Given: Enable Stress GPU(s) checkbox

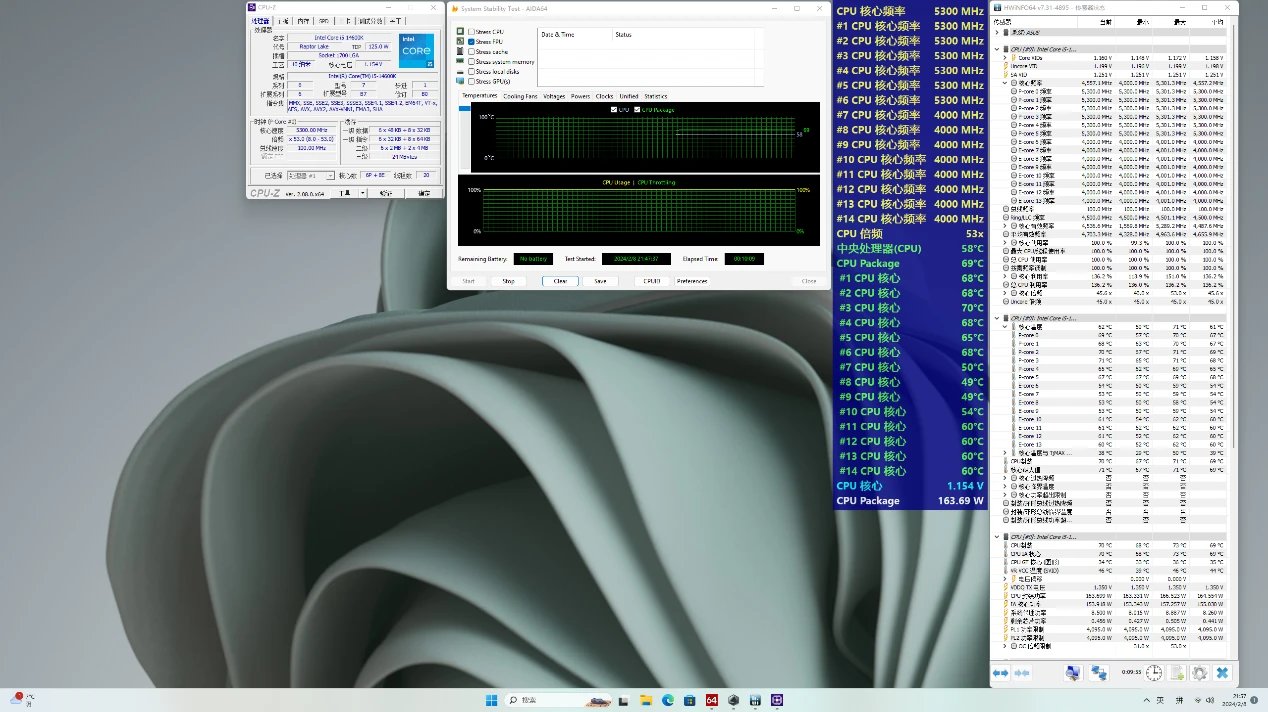Looking at the screenshot, I should [472, 81].
